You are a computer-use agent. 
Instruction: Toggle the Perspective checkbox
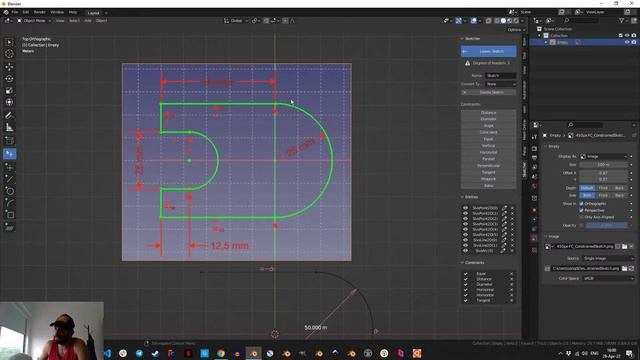pos(581,210)
